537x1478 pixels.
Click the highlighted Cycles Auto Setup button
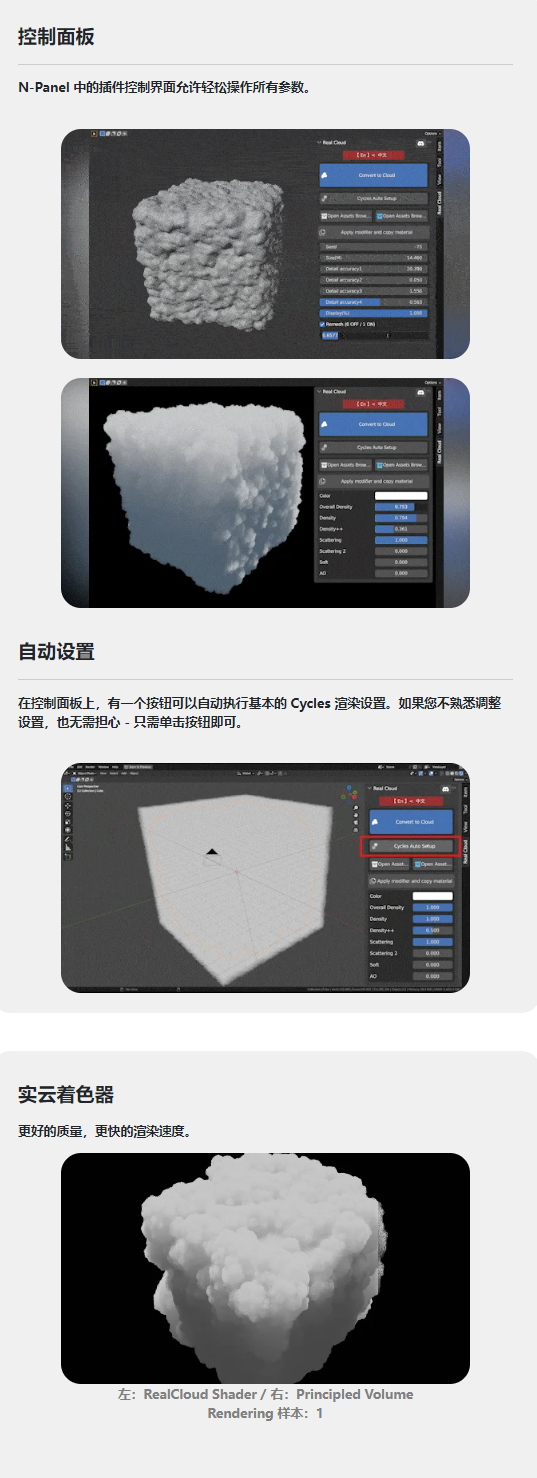(410, 846)
